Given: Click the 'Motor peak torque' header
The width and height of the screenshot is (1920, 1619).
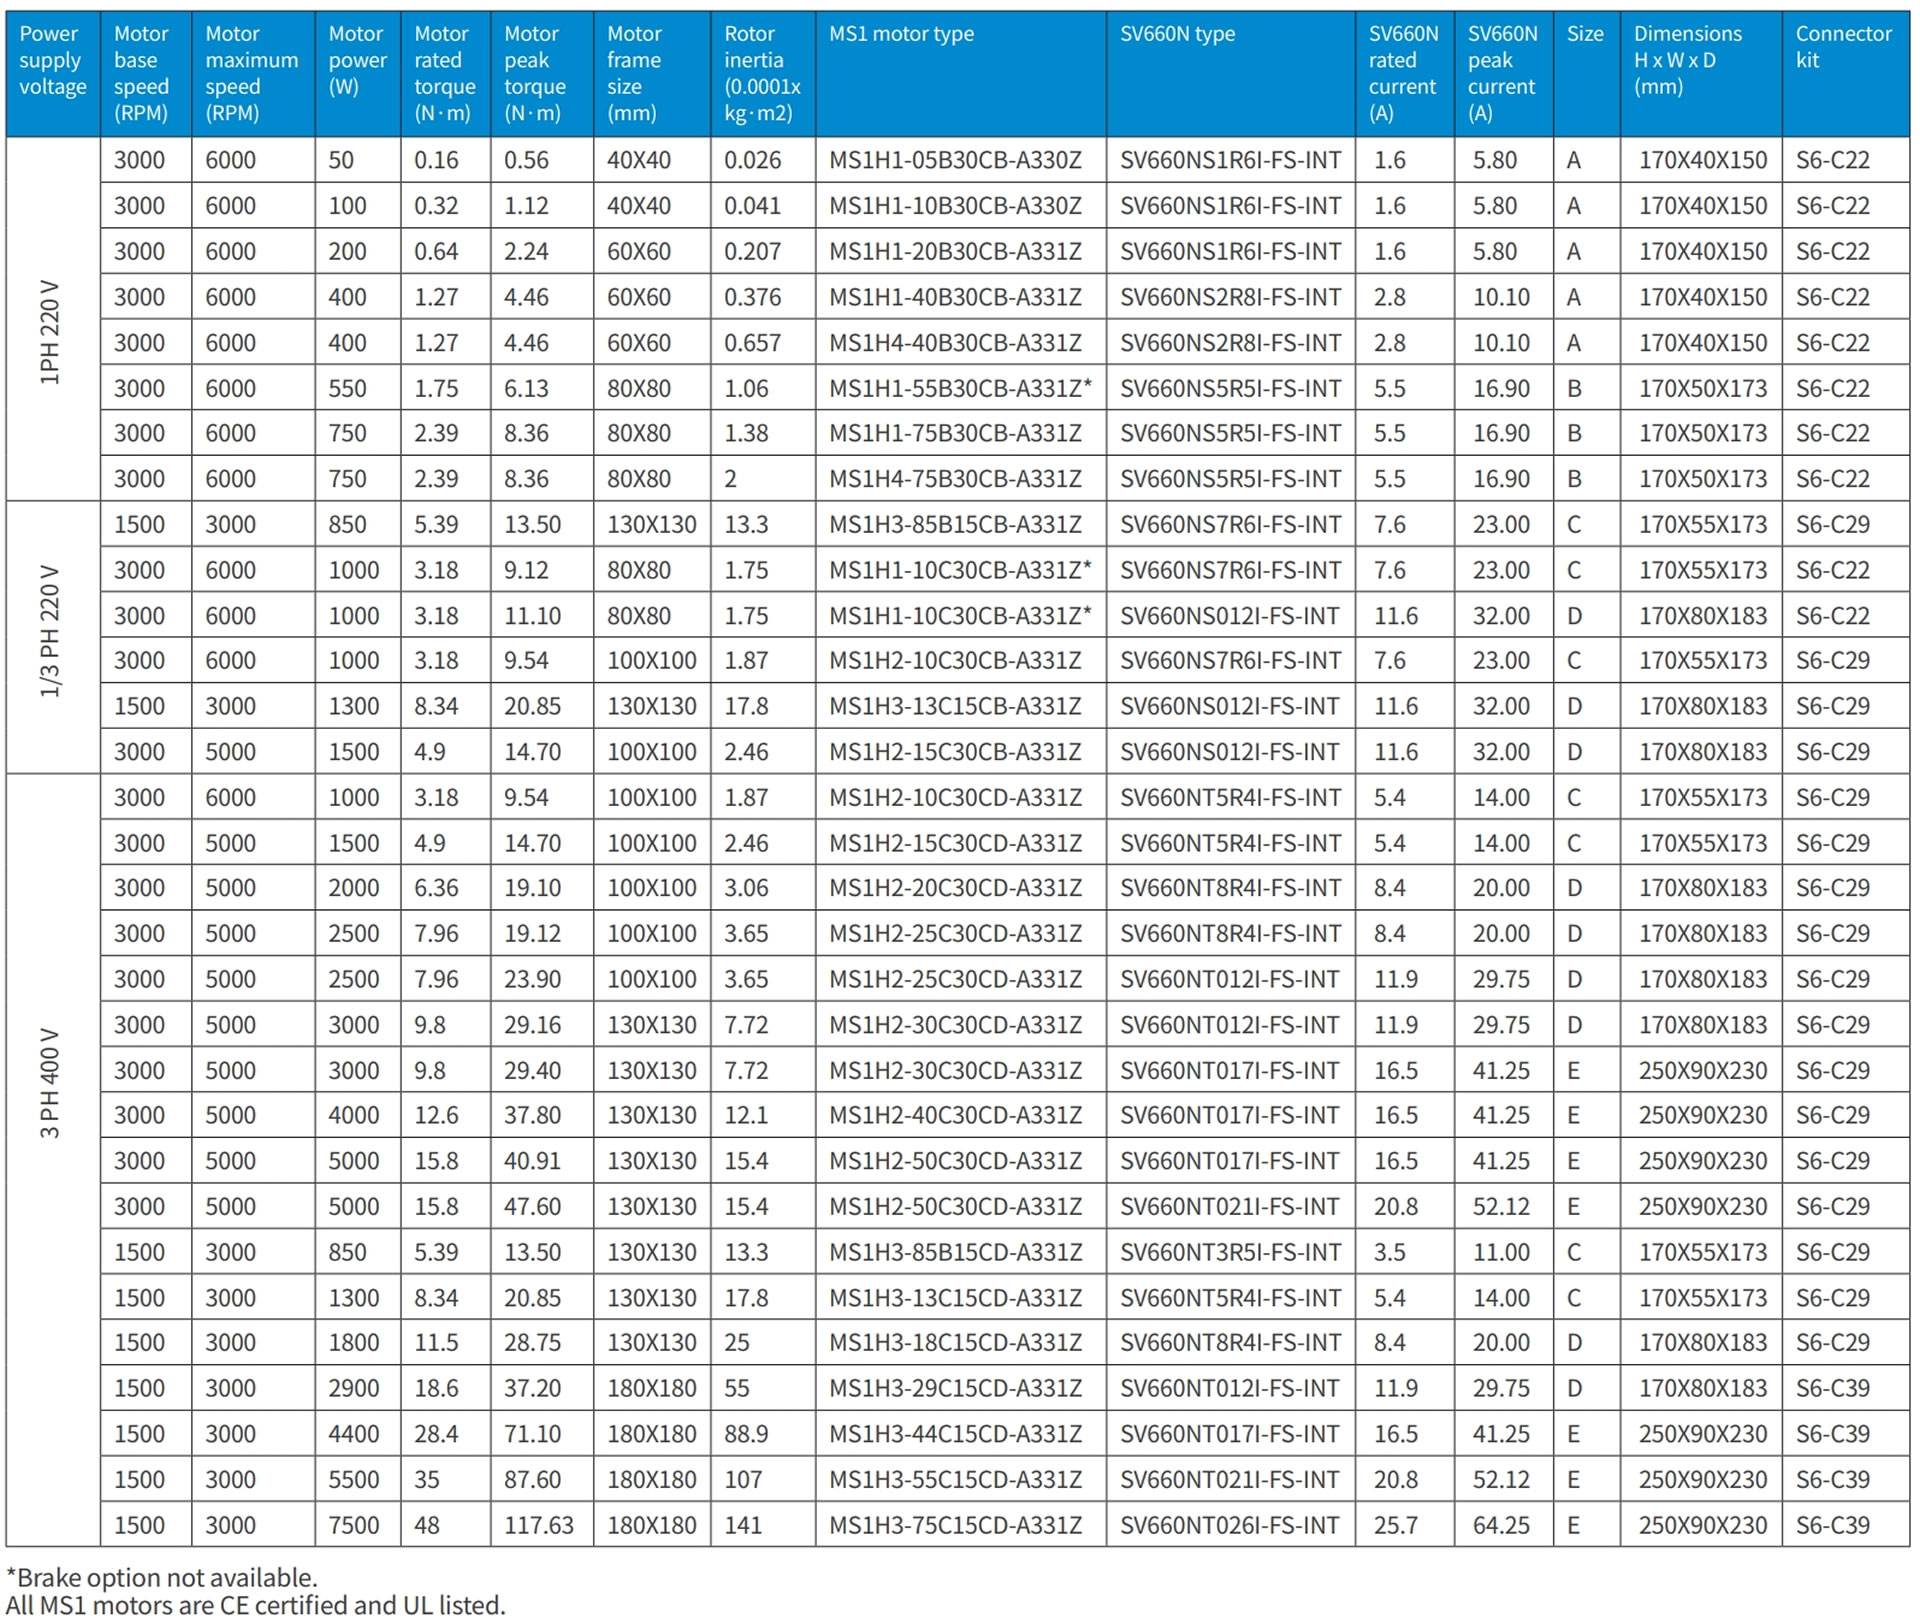Looking at the screenshot, I should 542,73.
